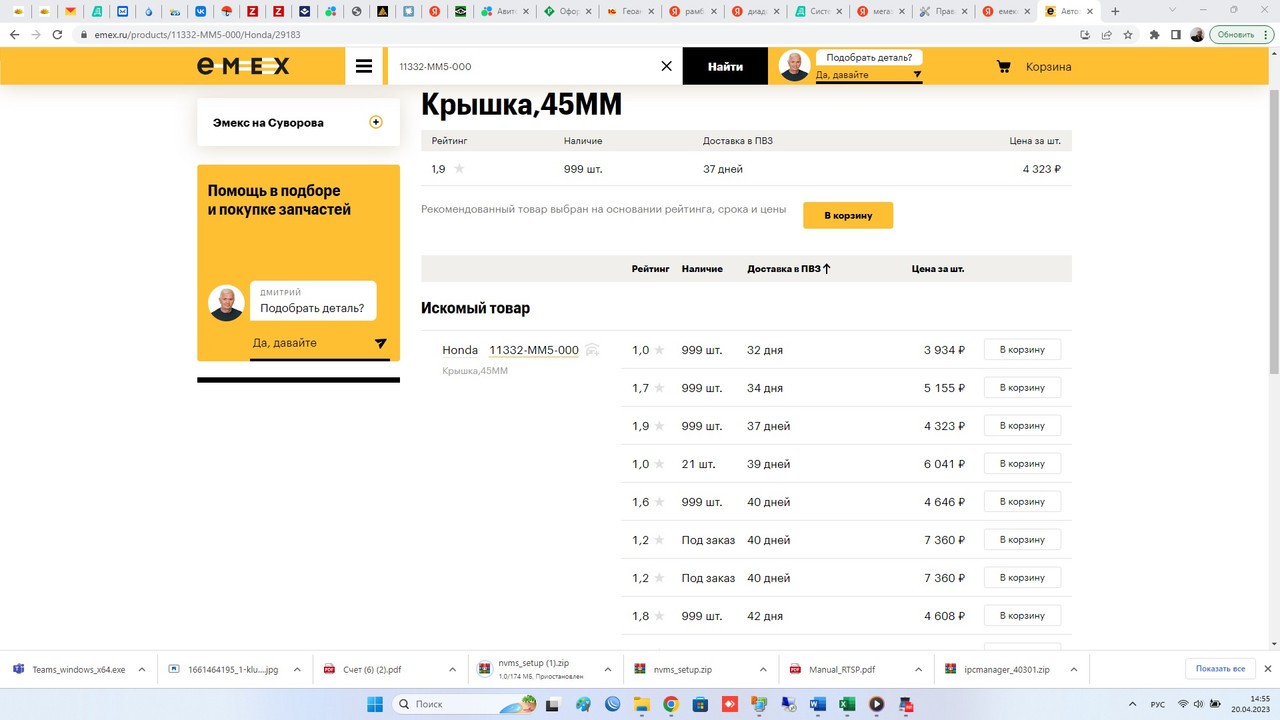Viewport: 1280px width, 720px height.
Task: Click the Emex logo in header
Action: [x=243, y=66]
